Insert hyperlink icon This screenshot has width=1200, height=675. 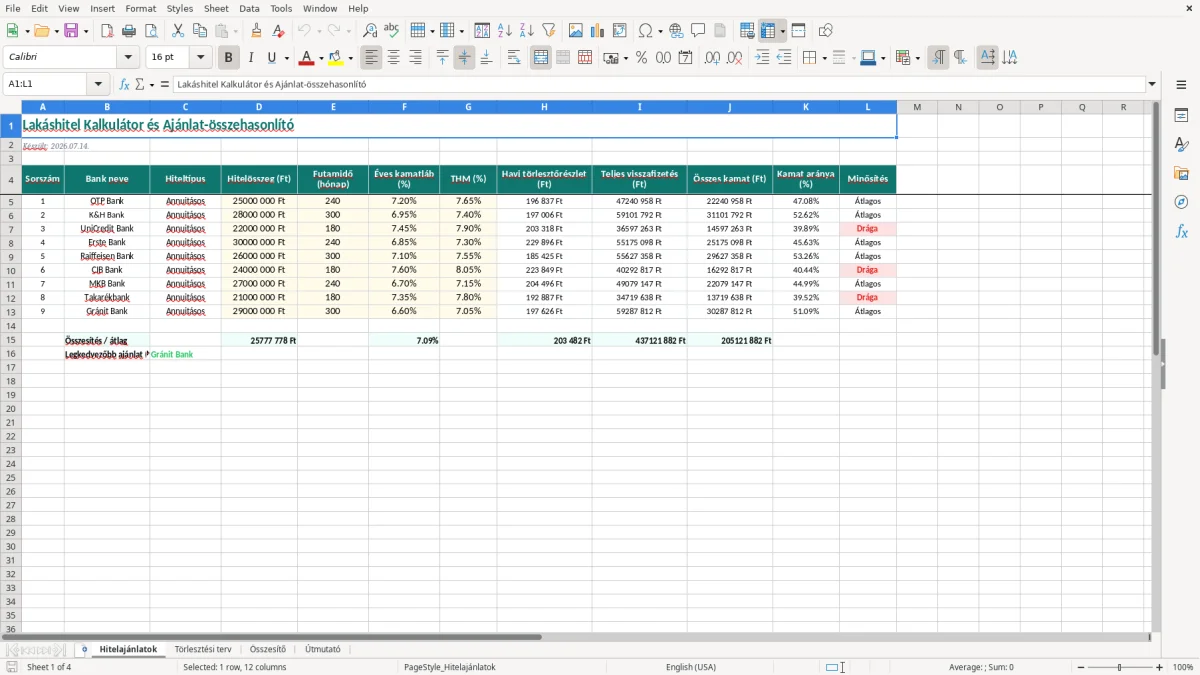(676, 31)
